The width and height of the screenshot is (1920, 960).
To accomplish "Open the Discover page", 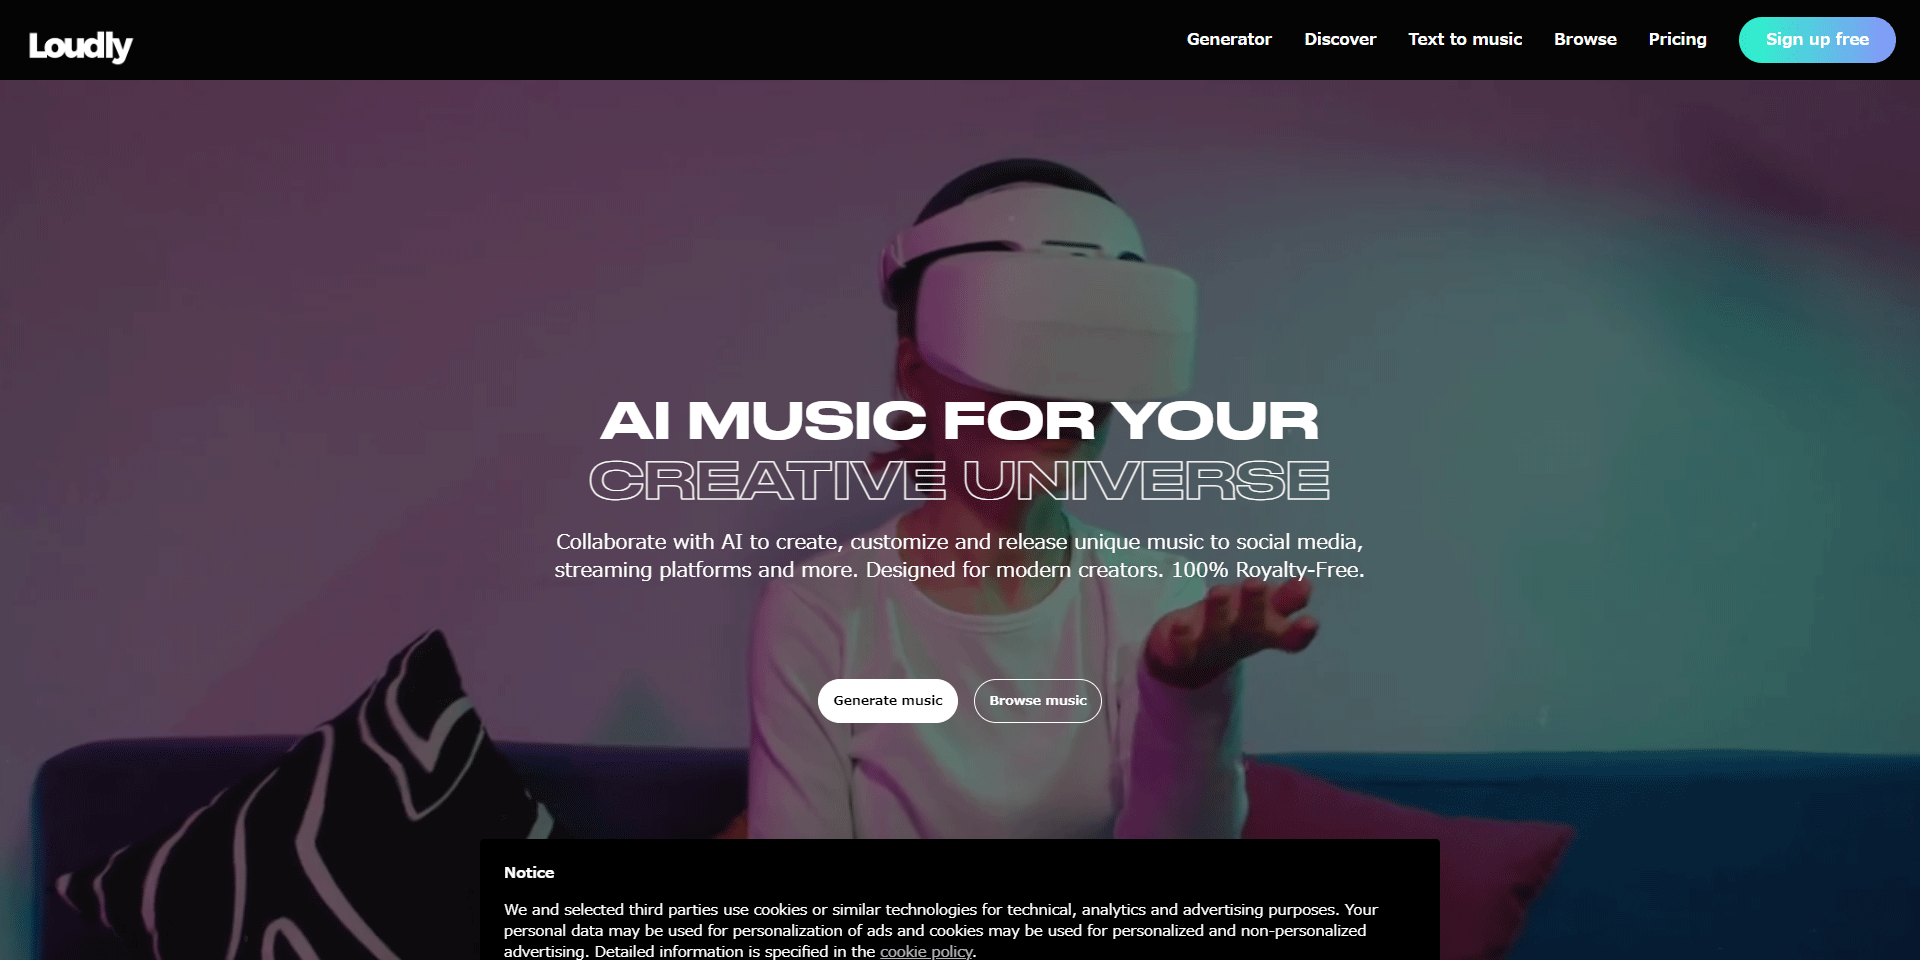I will coord(1340,39).
